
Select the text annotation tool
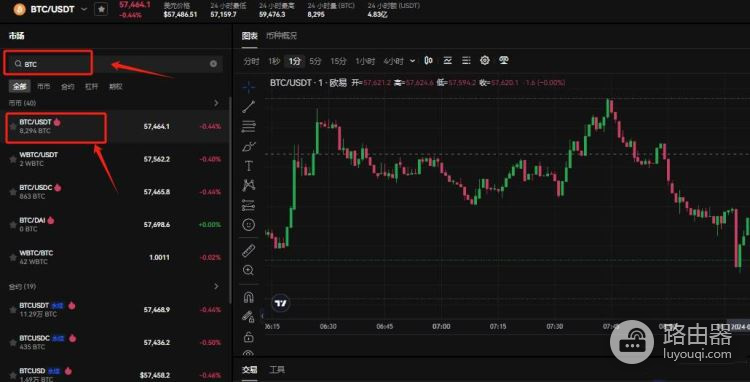(249, 166)
